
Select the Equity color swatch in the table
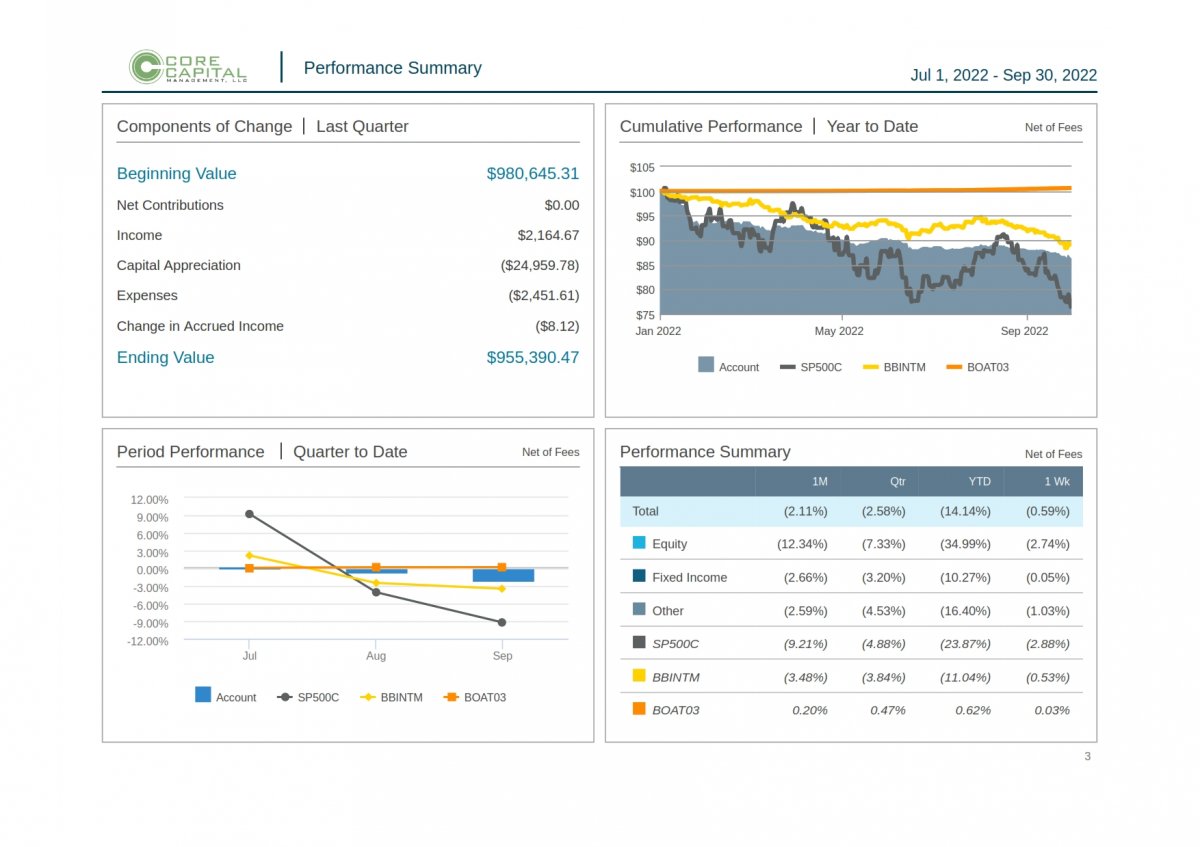click(639, 543)
